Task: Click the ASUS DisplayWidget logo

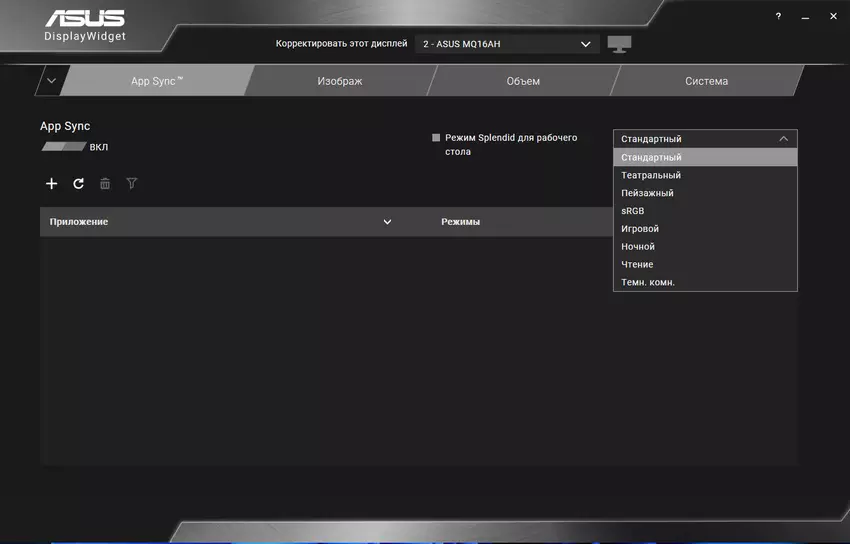Action: click(85, 26)
